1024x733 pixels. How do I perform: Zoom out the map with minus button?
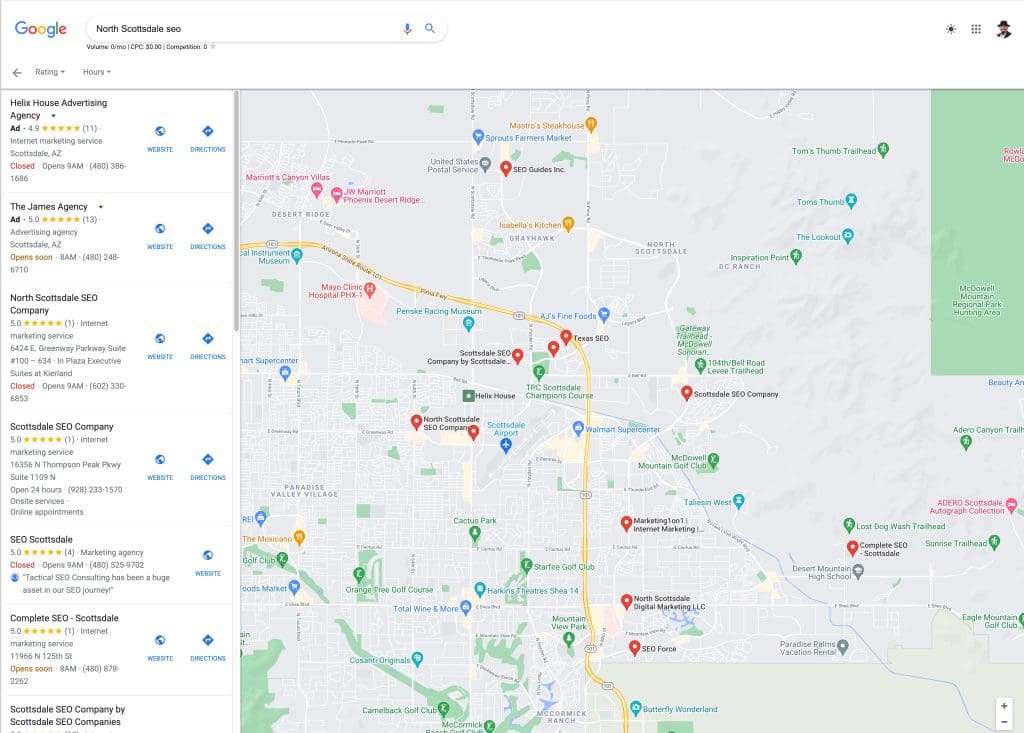(x=1004, y=722)
